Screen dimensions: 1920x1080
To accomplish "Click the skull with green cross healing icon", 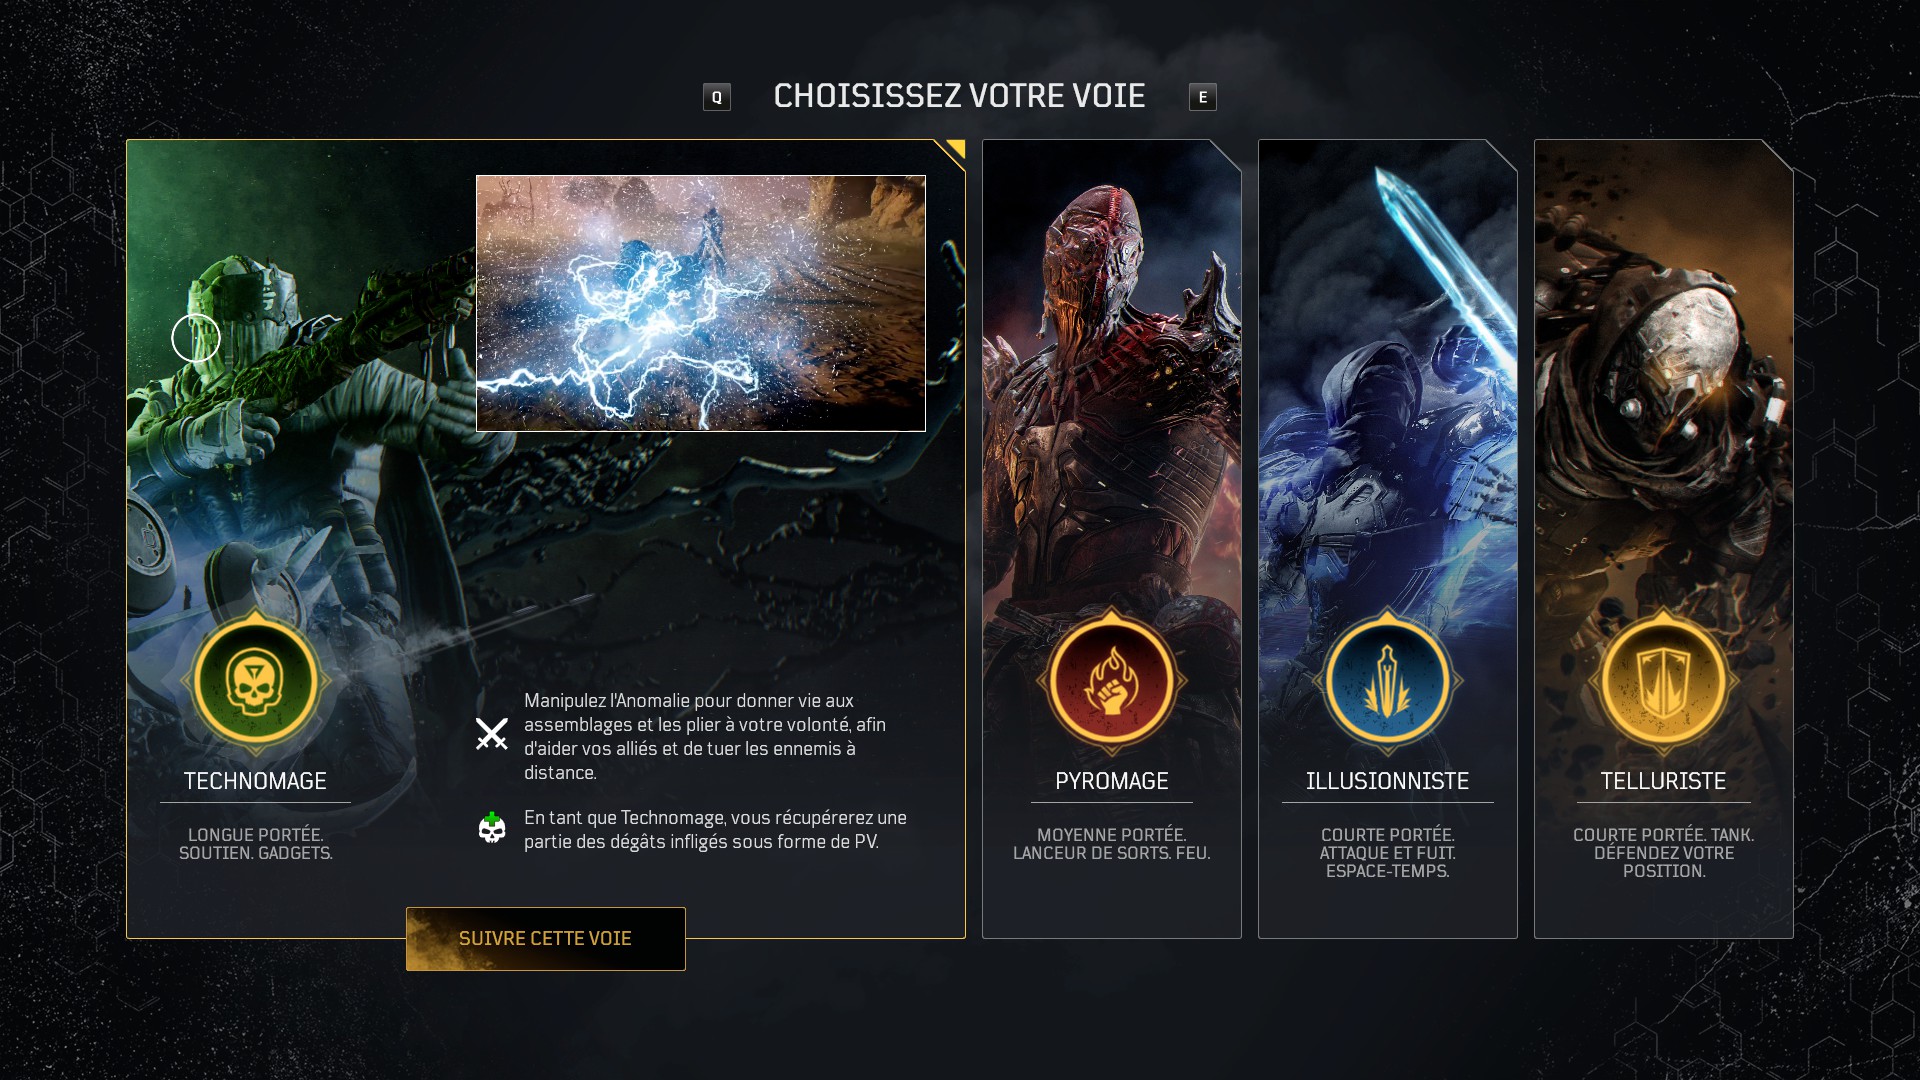I will 491,828.
